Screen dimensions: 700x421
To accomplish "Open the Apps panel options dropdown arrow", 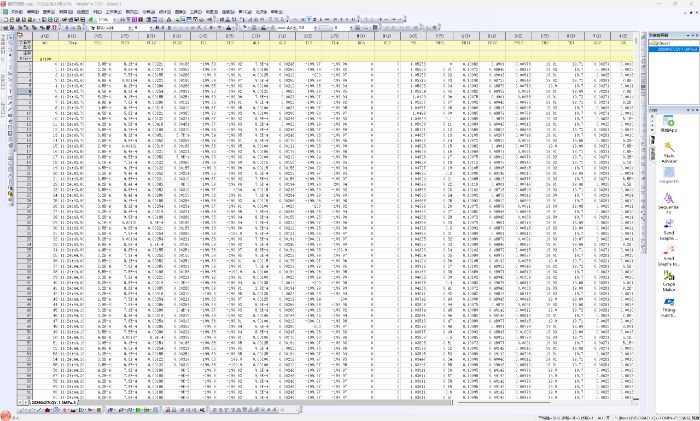I will pos(689,110).
